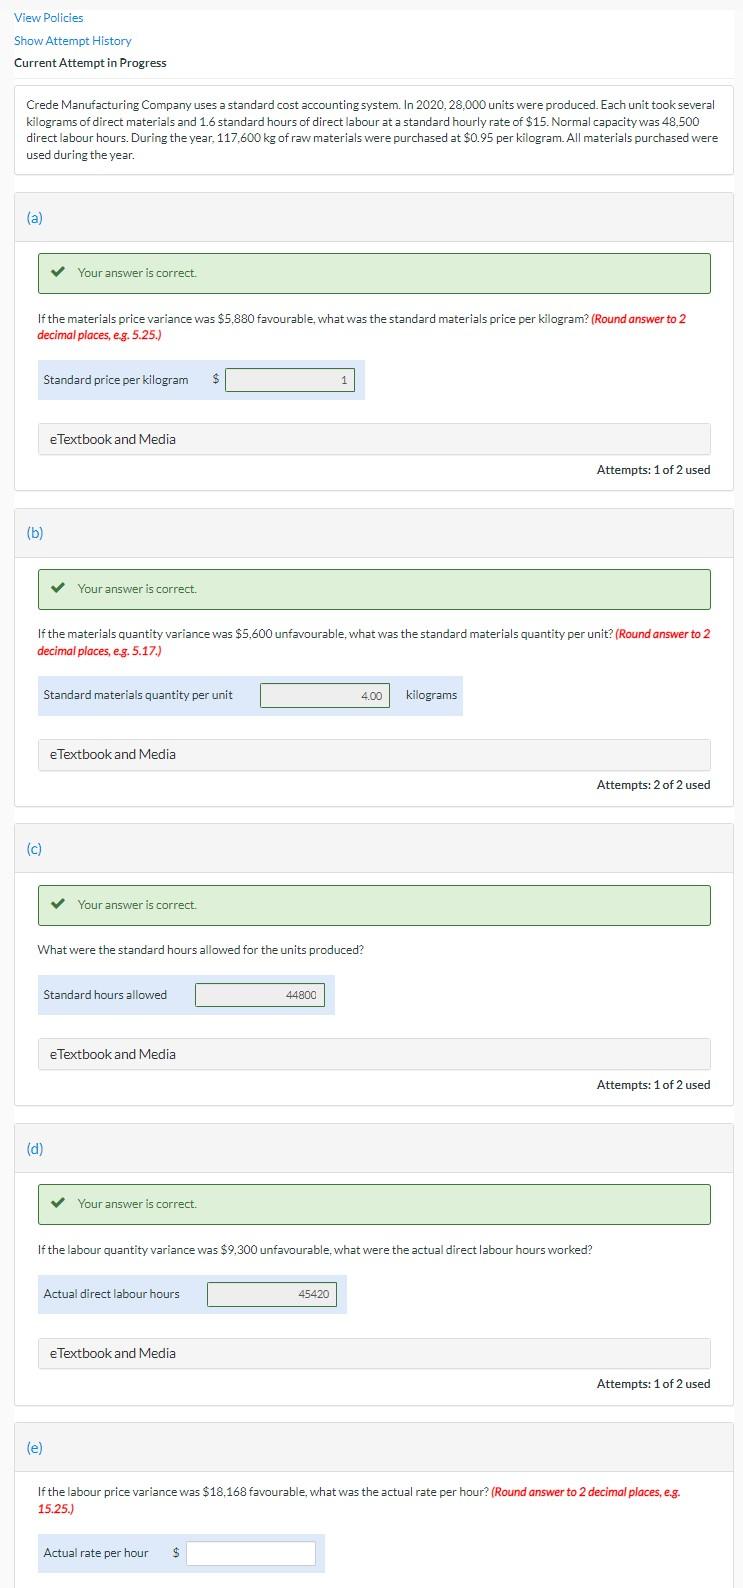Select the Actual rate per hour input field
Screen dimensions: 743x1588
[252, 1553]
